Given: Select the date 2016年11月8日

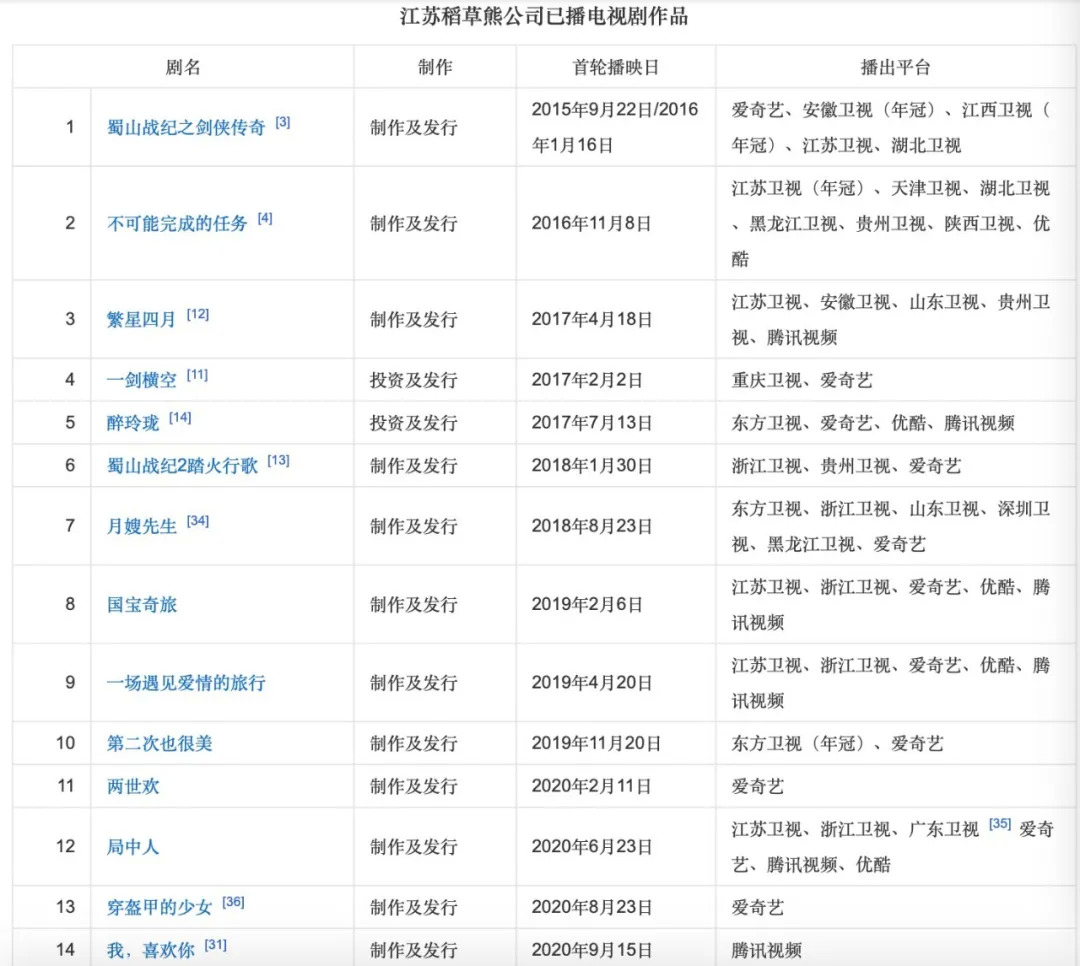Looking at the screenshot, I should (592, 224).
